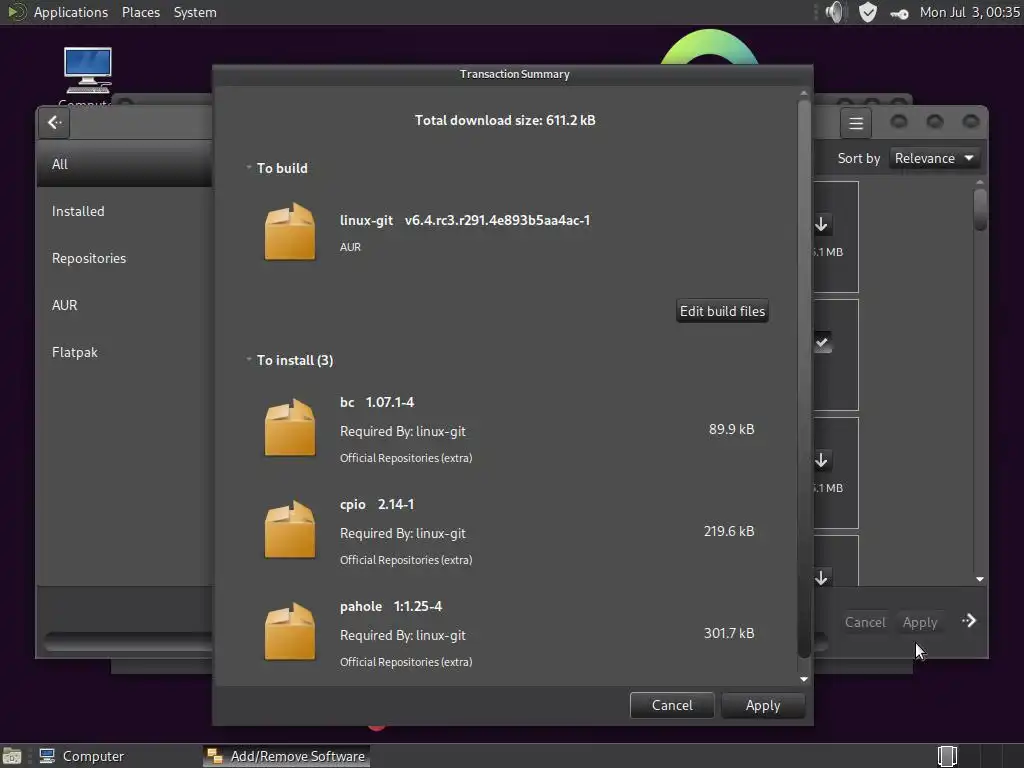Click the bc 1.07.1-4 package name
The width and height of the screenshot is (1024, 768).
tap(377, 402)
